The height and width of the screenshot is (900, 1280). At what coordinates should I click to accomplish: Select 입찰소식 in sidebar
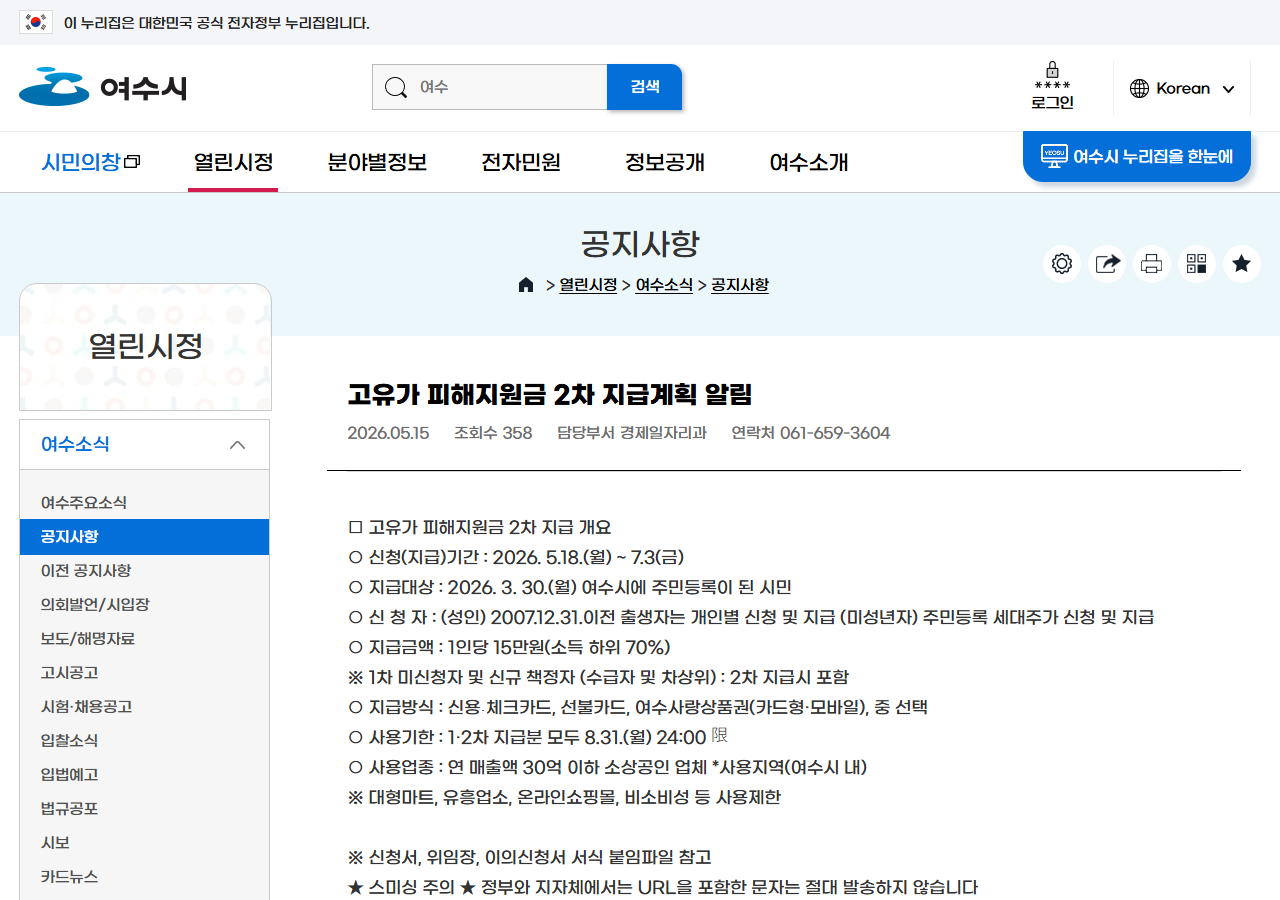click(x=144, y=740)
